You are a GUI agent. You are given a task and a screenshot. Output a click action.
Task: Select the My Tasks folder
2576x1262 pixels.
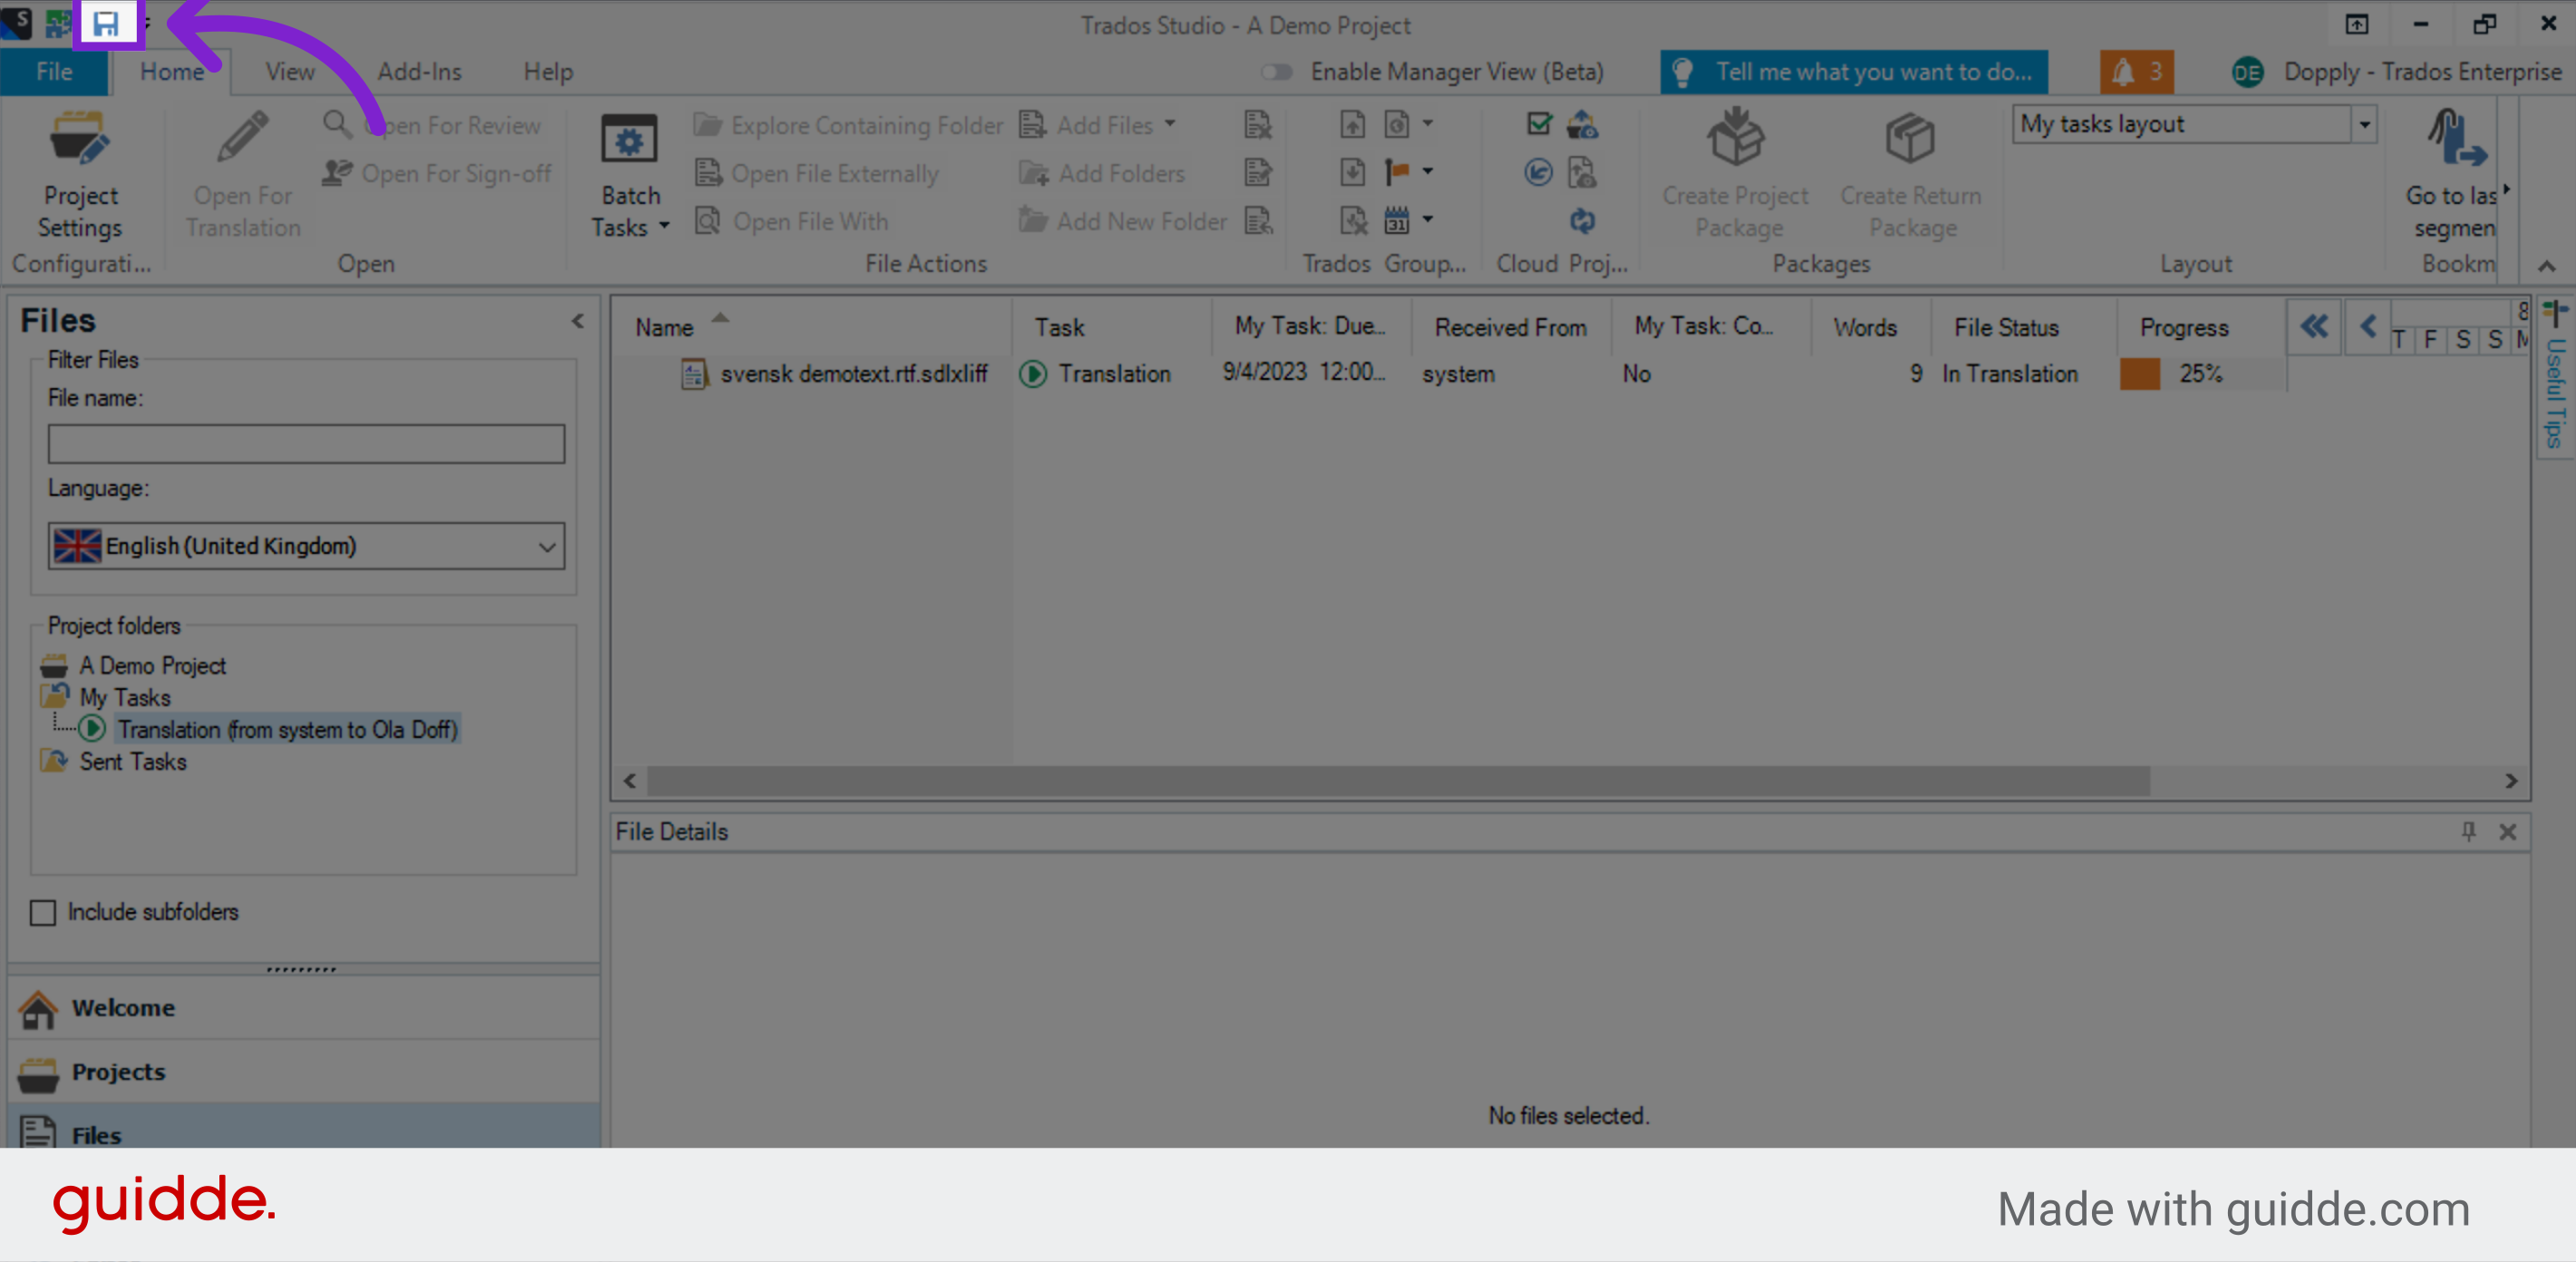pos(125,697)
